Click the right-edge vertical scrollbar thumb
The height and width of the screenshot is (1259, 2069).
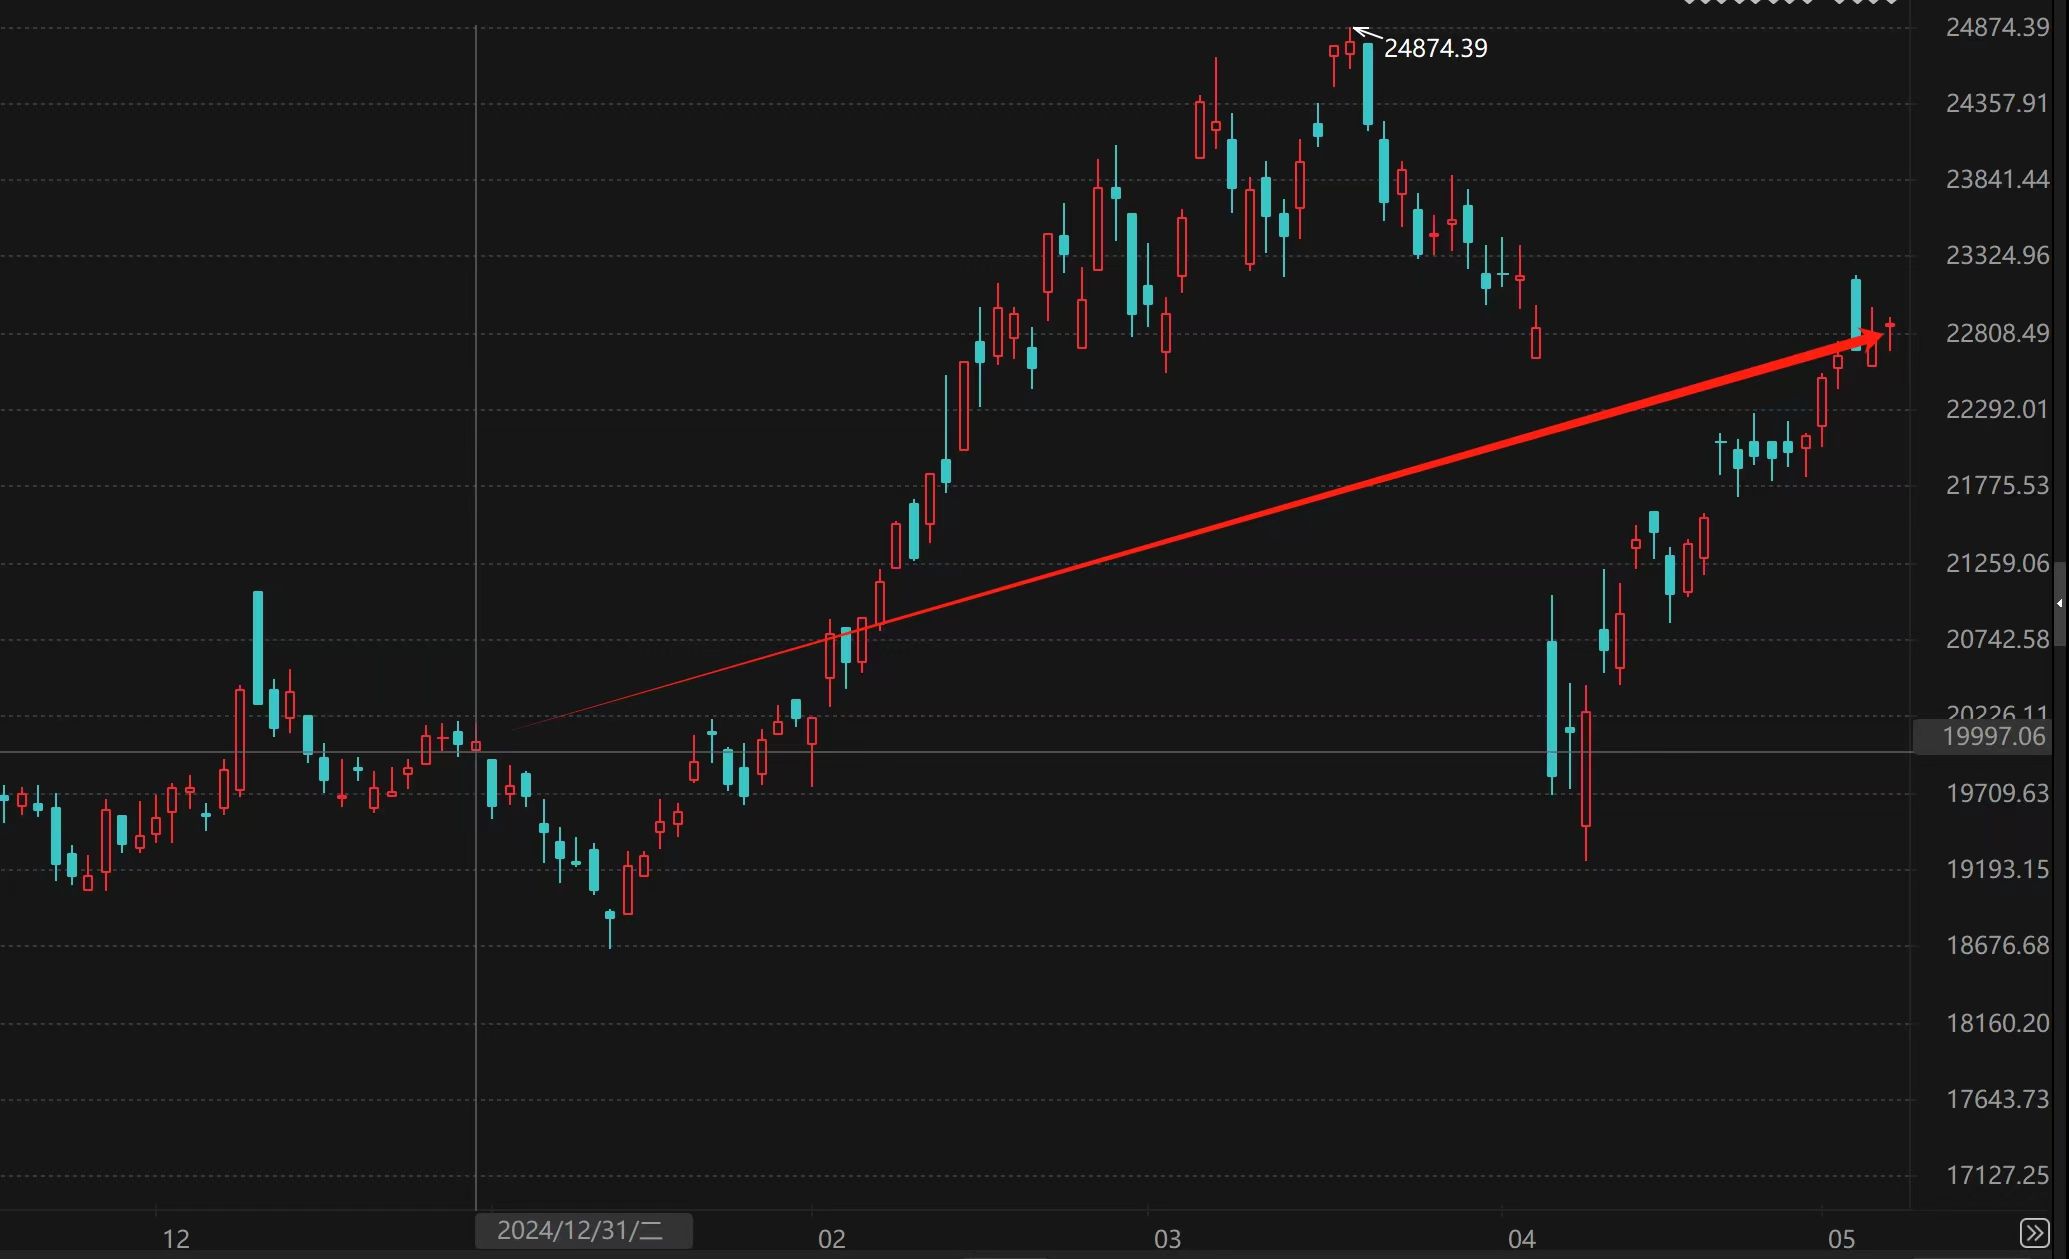tap(2060, 604)
